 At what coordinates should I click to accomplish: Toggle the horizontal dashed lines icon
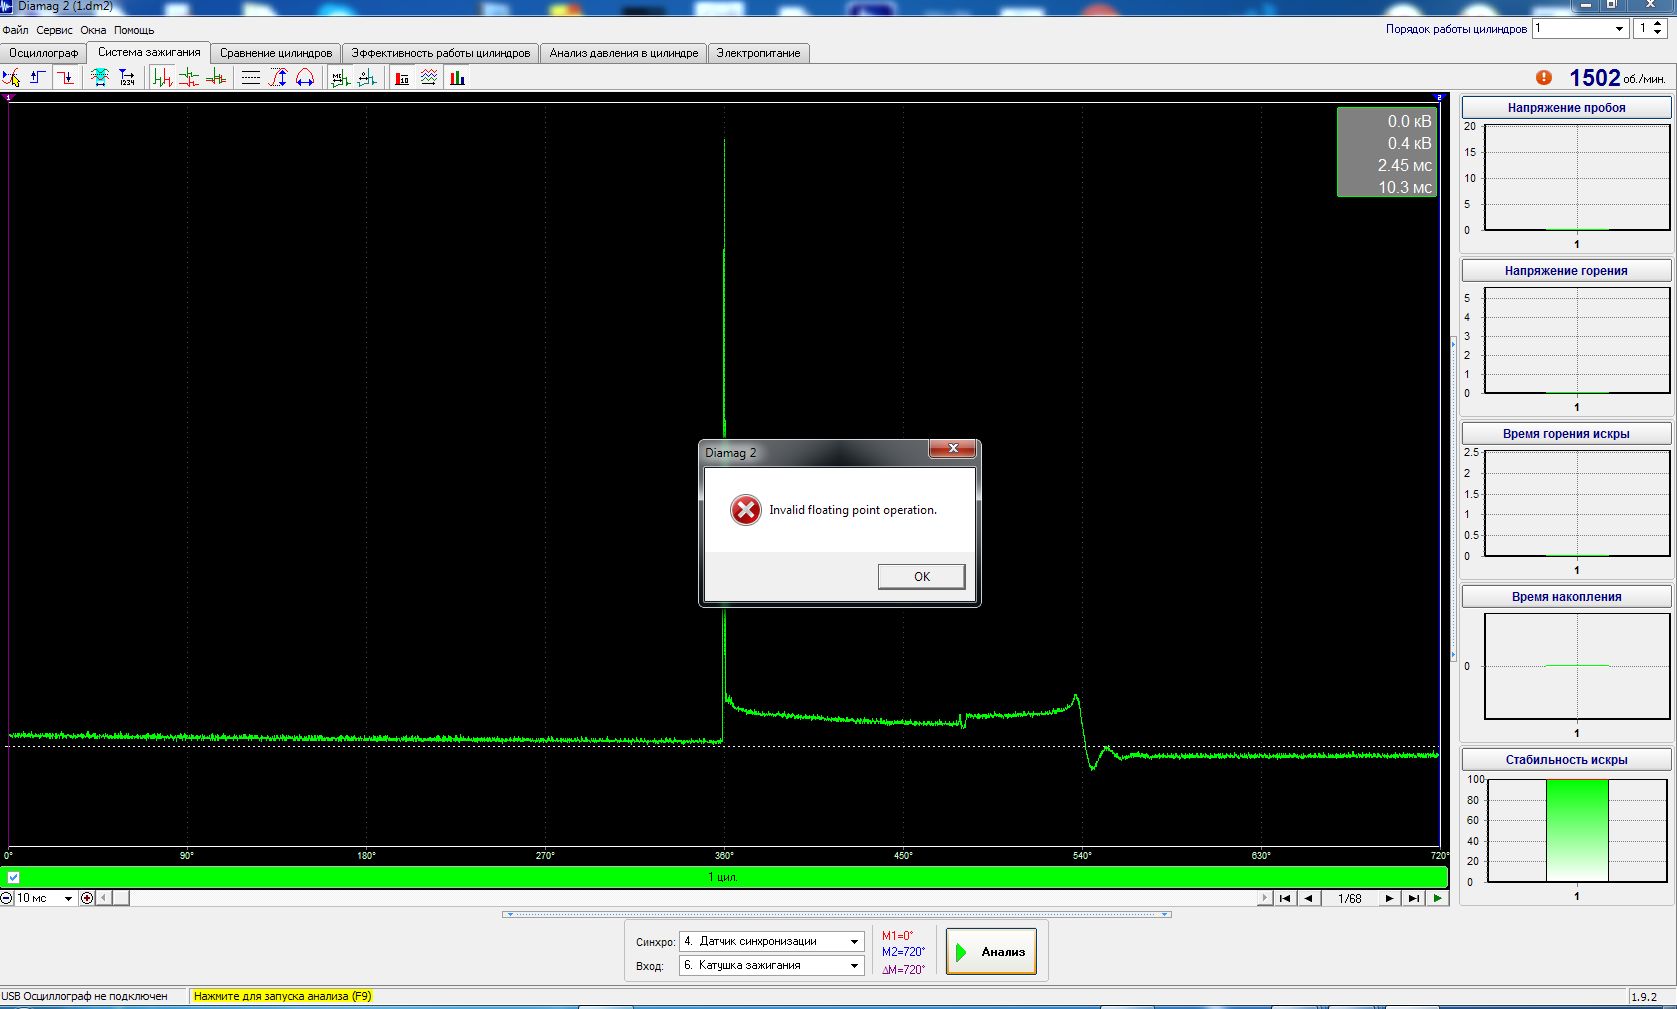(x=251, y=78)
